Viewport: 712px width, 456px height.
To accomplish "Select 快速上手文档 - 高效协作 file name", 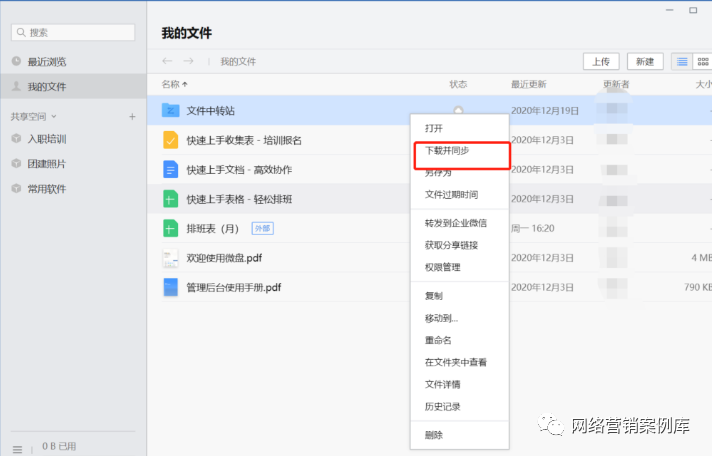I will [x=239, y=170].
